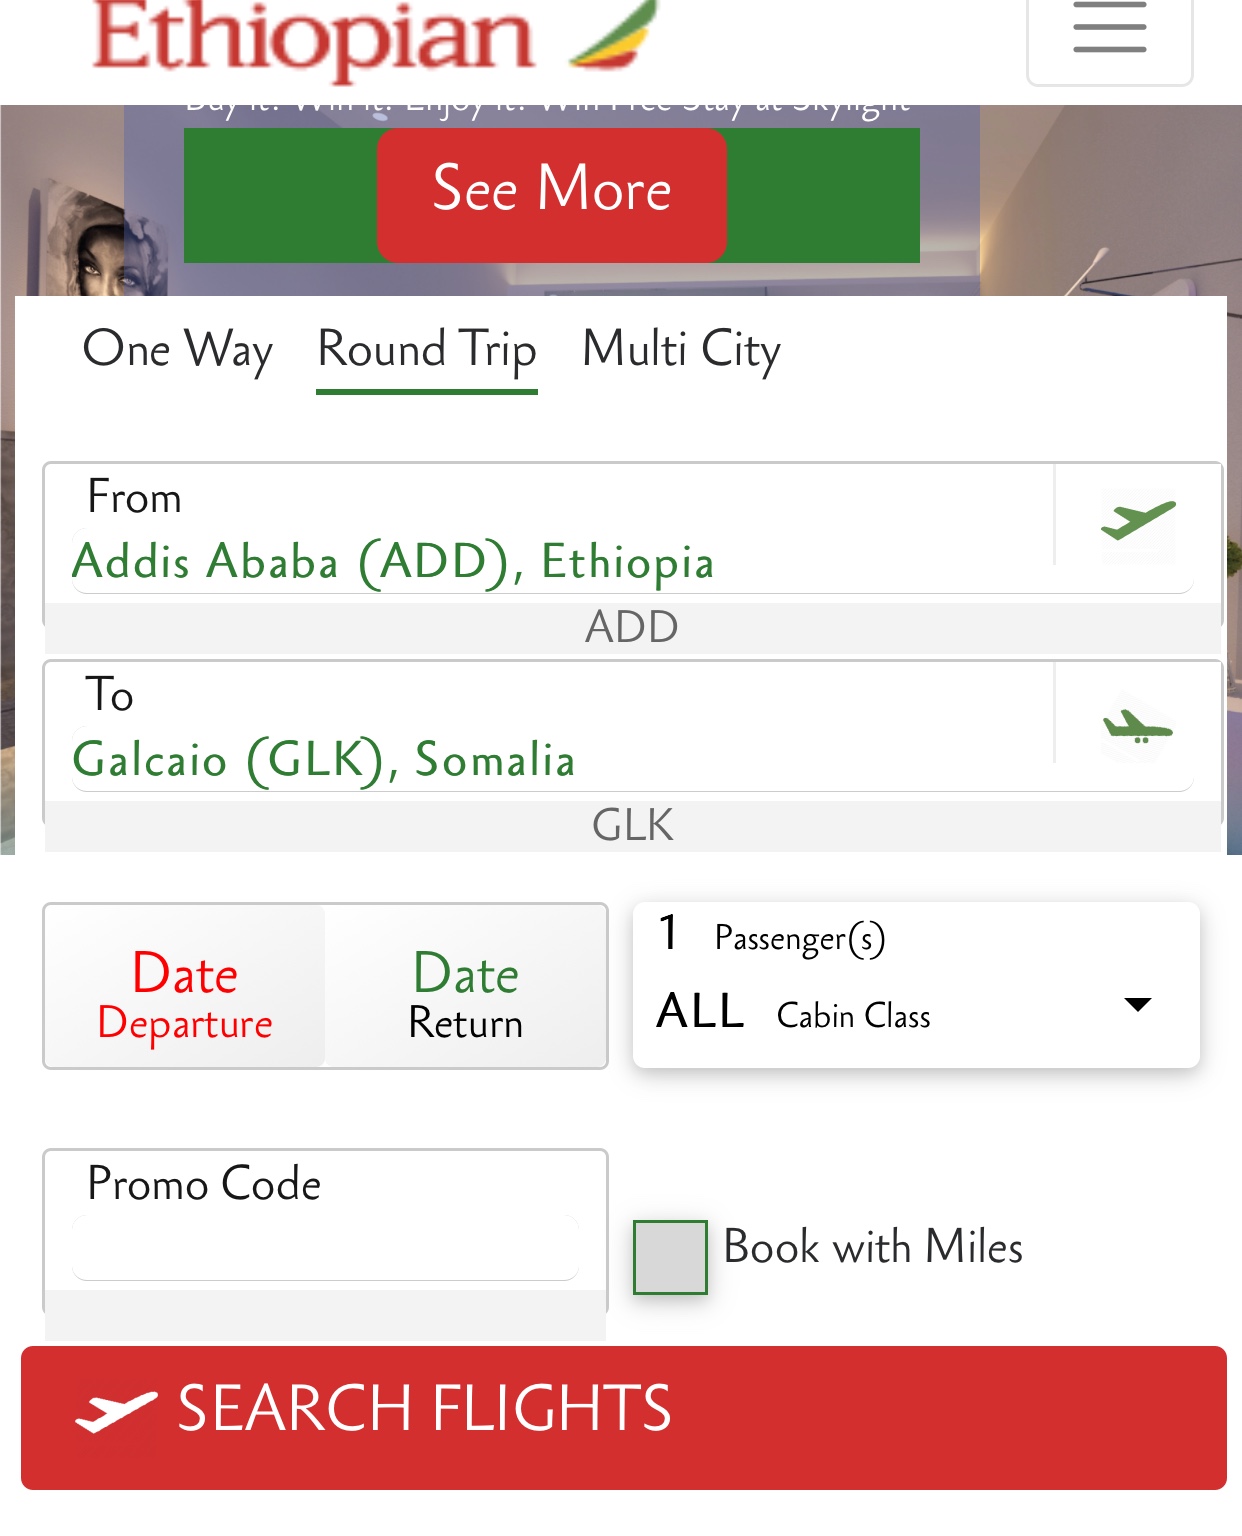Switch to the Multi City tab
Image resolution: width=1242 pixels, height=1536 pixels.
click(x=681, y=350)
